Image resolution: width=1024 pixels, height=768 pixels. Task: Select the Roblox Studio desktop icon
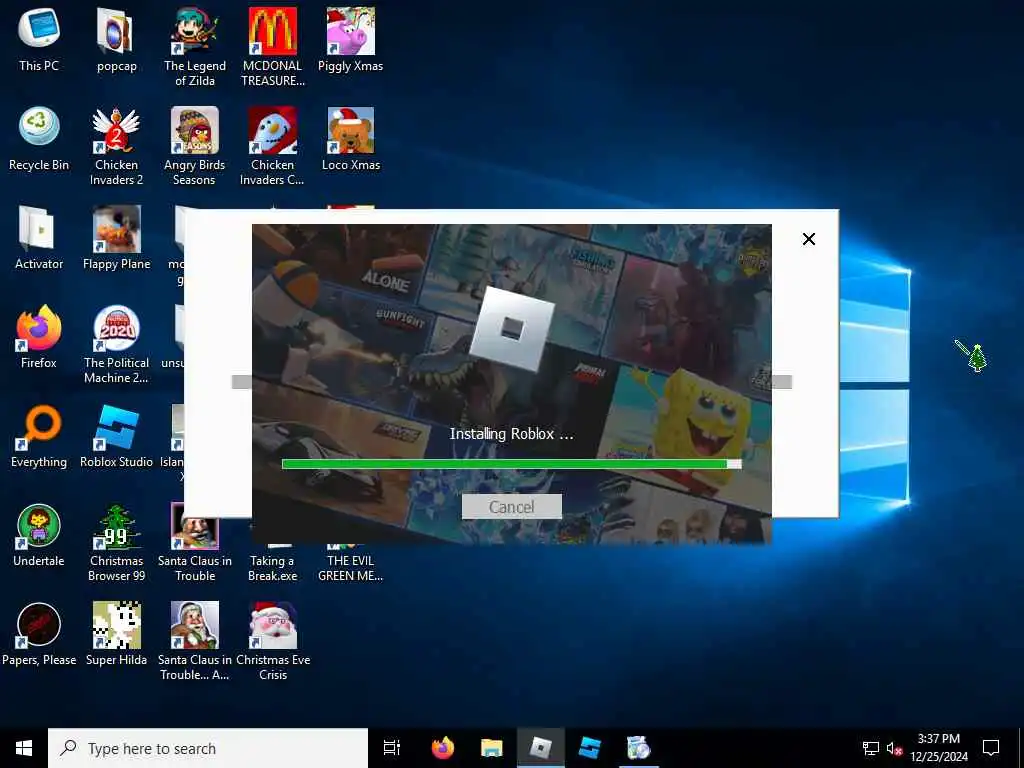116,436
